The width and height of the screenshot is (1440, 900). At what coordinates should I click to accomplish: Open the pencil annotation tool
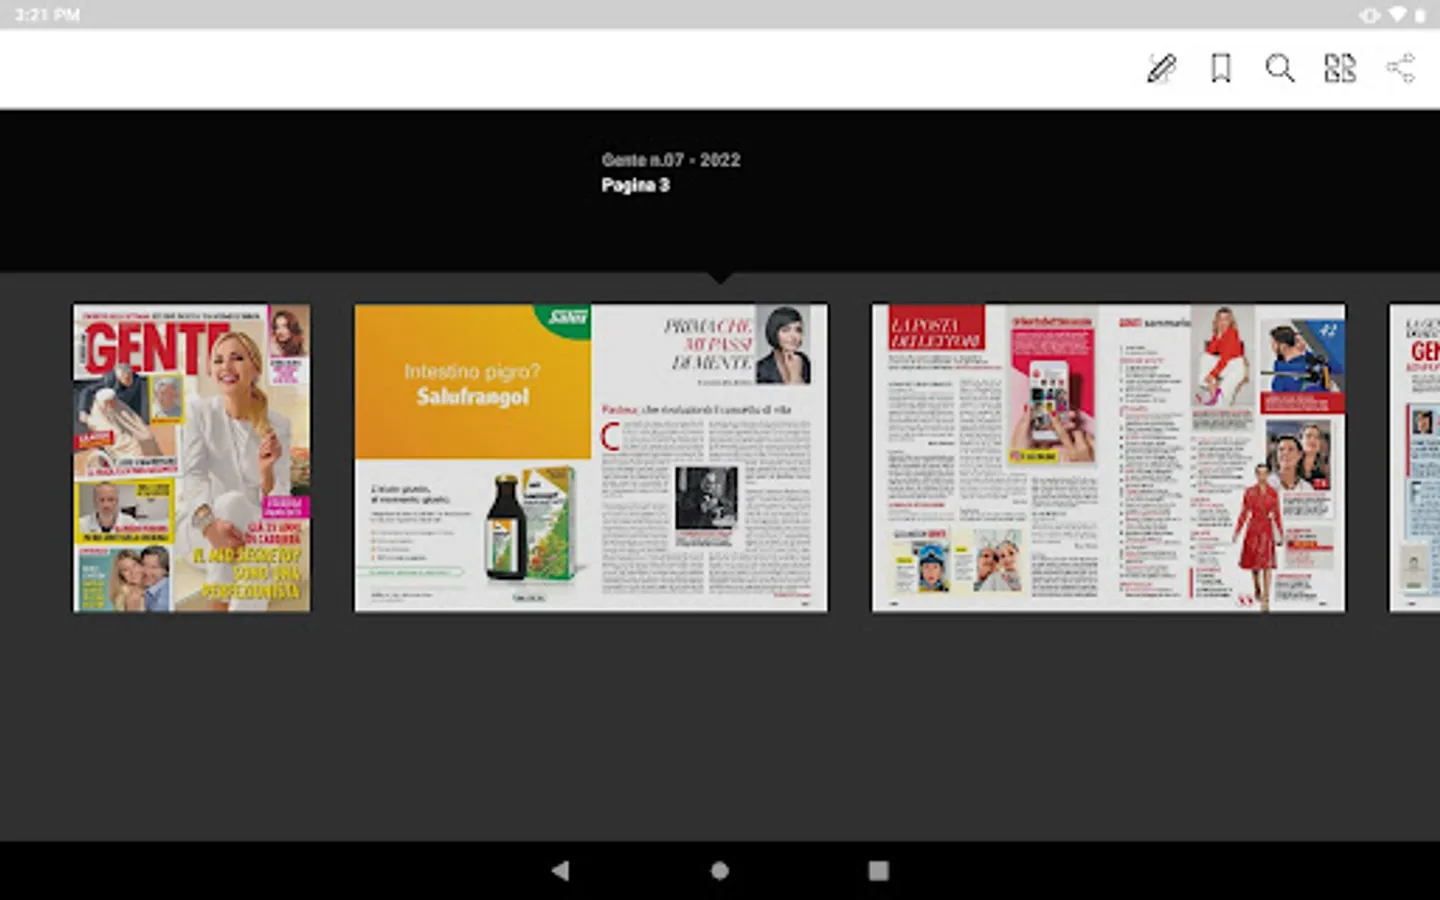point(1161,68)
